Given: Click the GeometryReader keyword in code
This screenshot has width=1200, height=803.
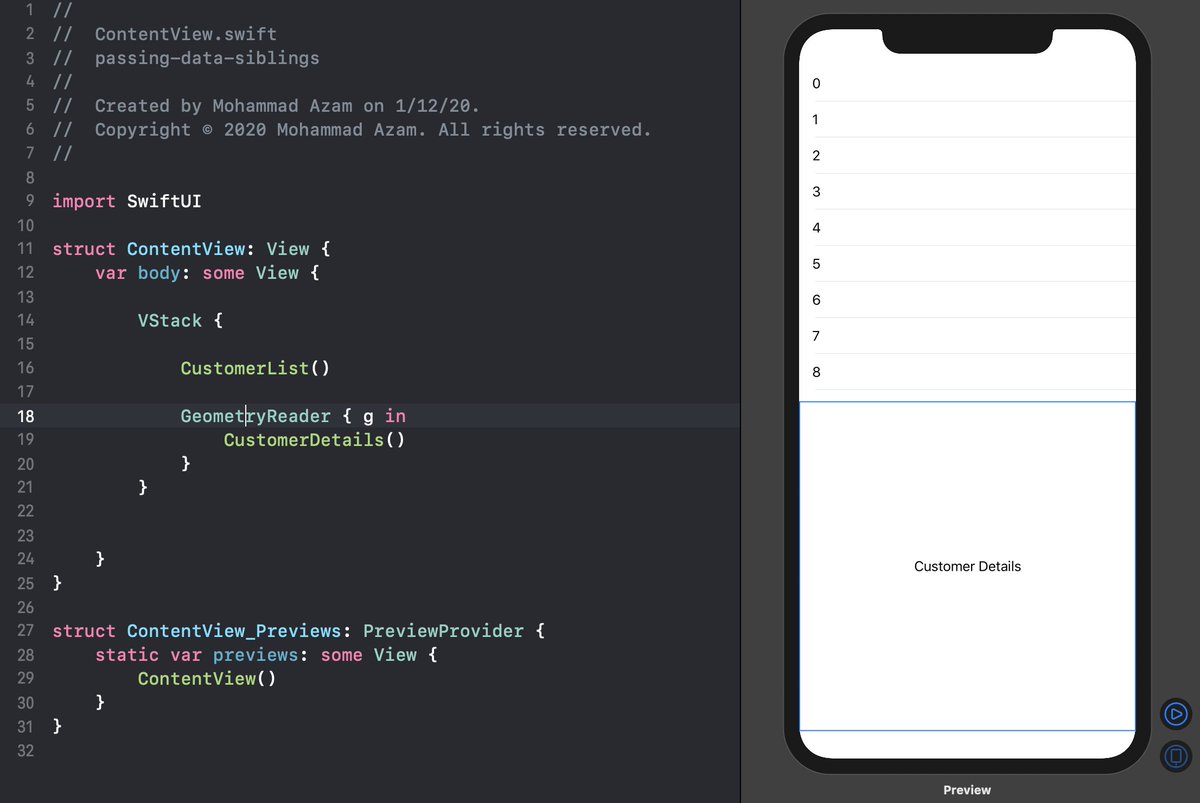Looking at the screenshot, I should [255, 416].
